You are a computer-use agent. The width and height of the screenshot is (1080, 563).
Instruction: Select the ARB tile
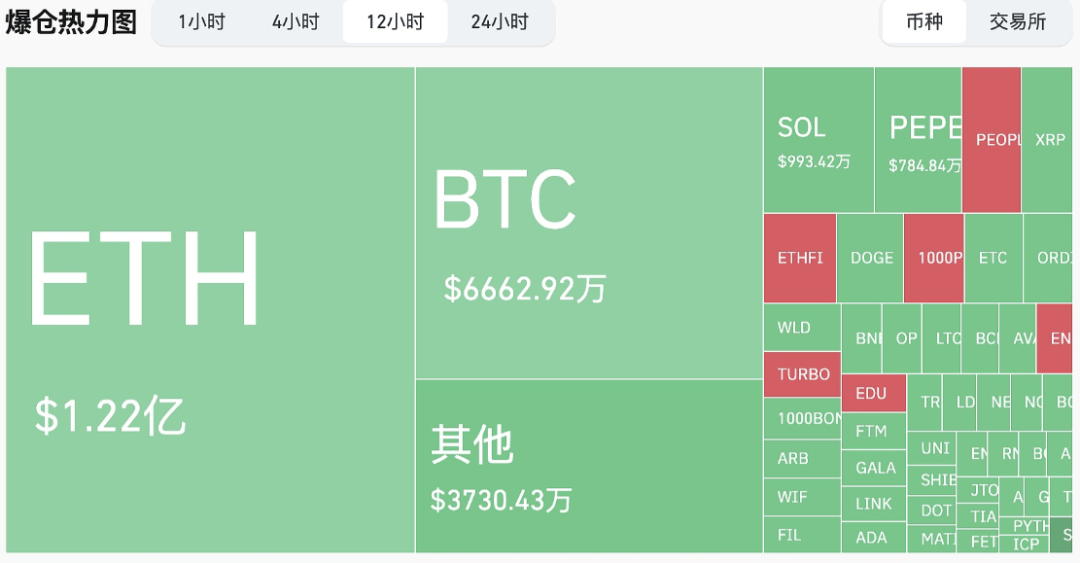(x=802, y=459)
